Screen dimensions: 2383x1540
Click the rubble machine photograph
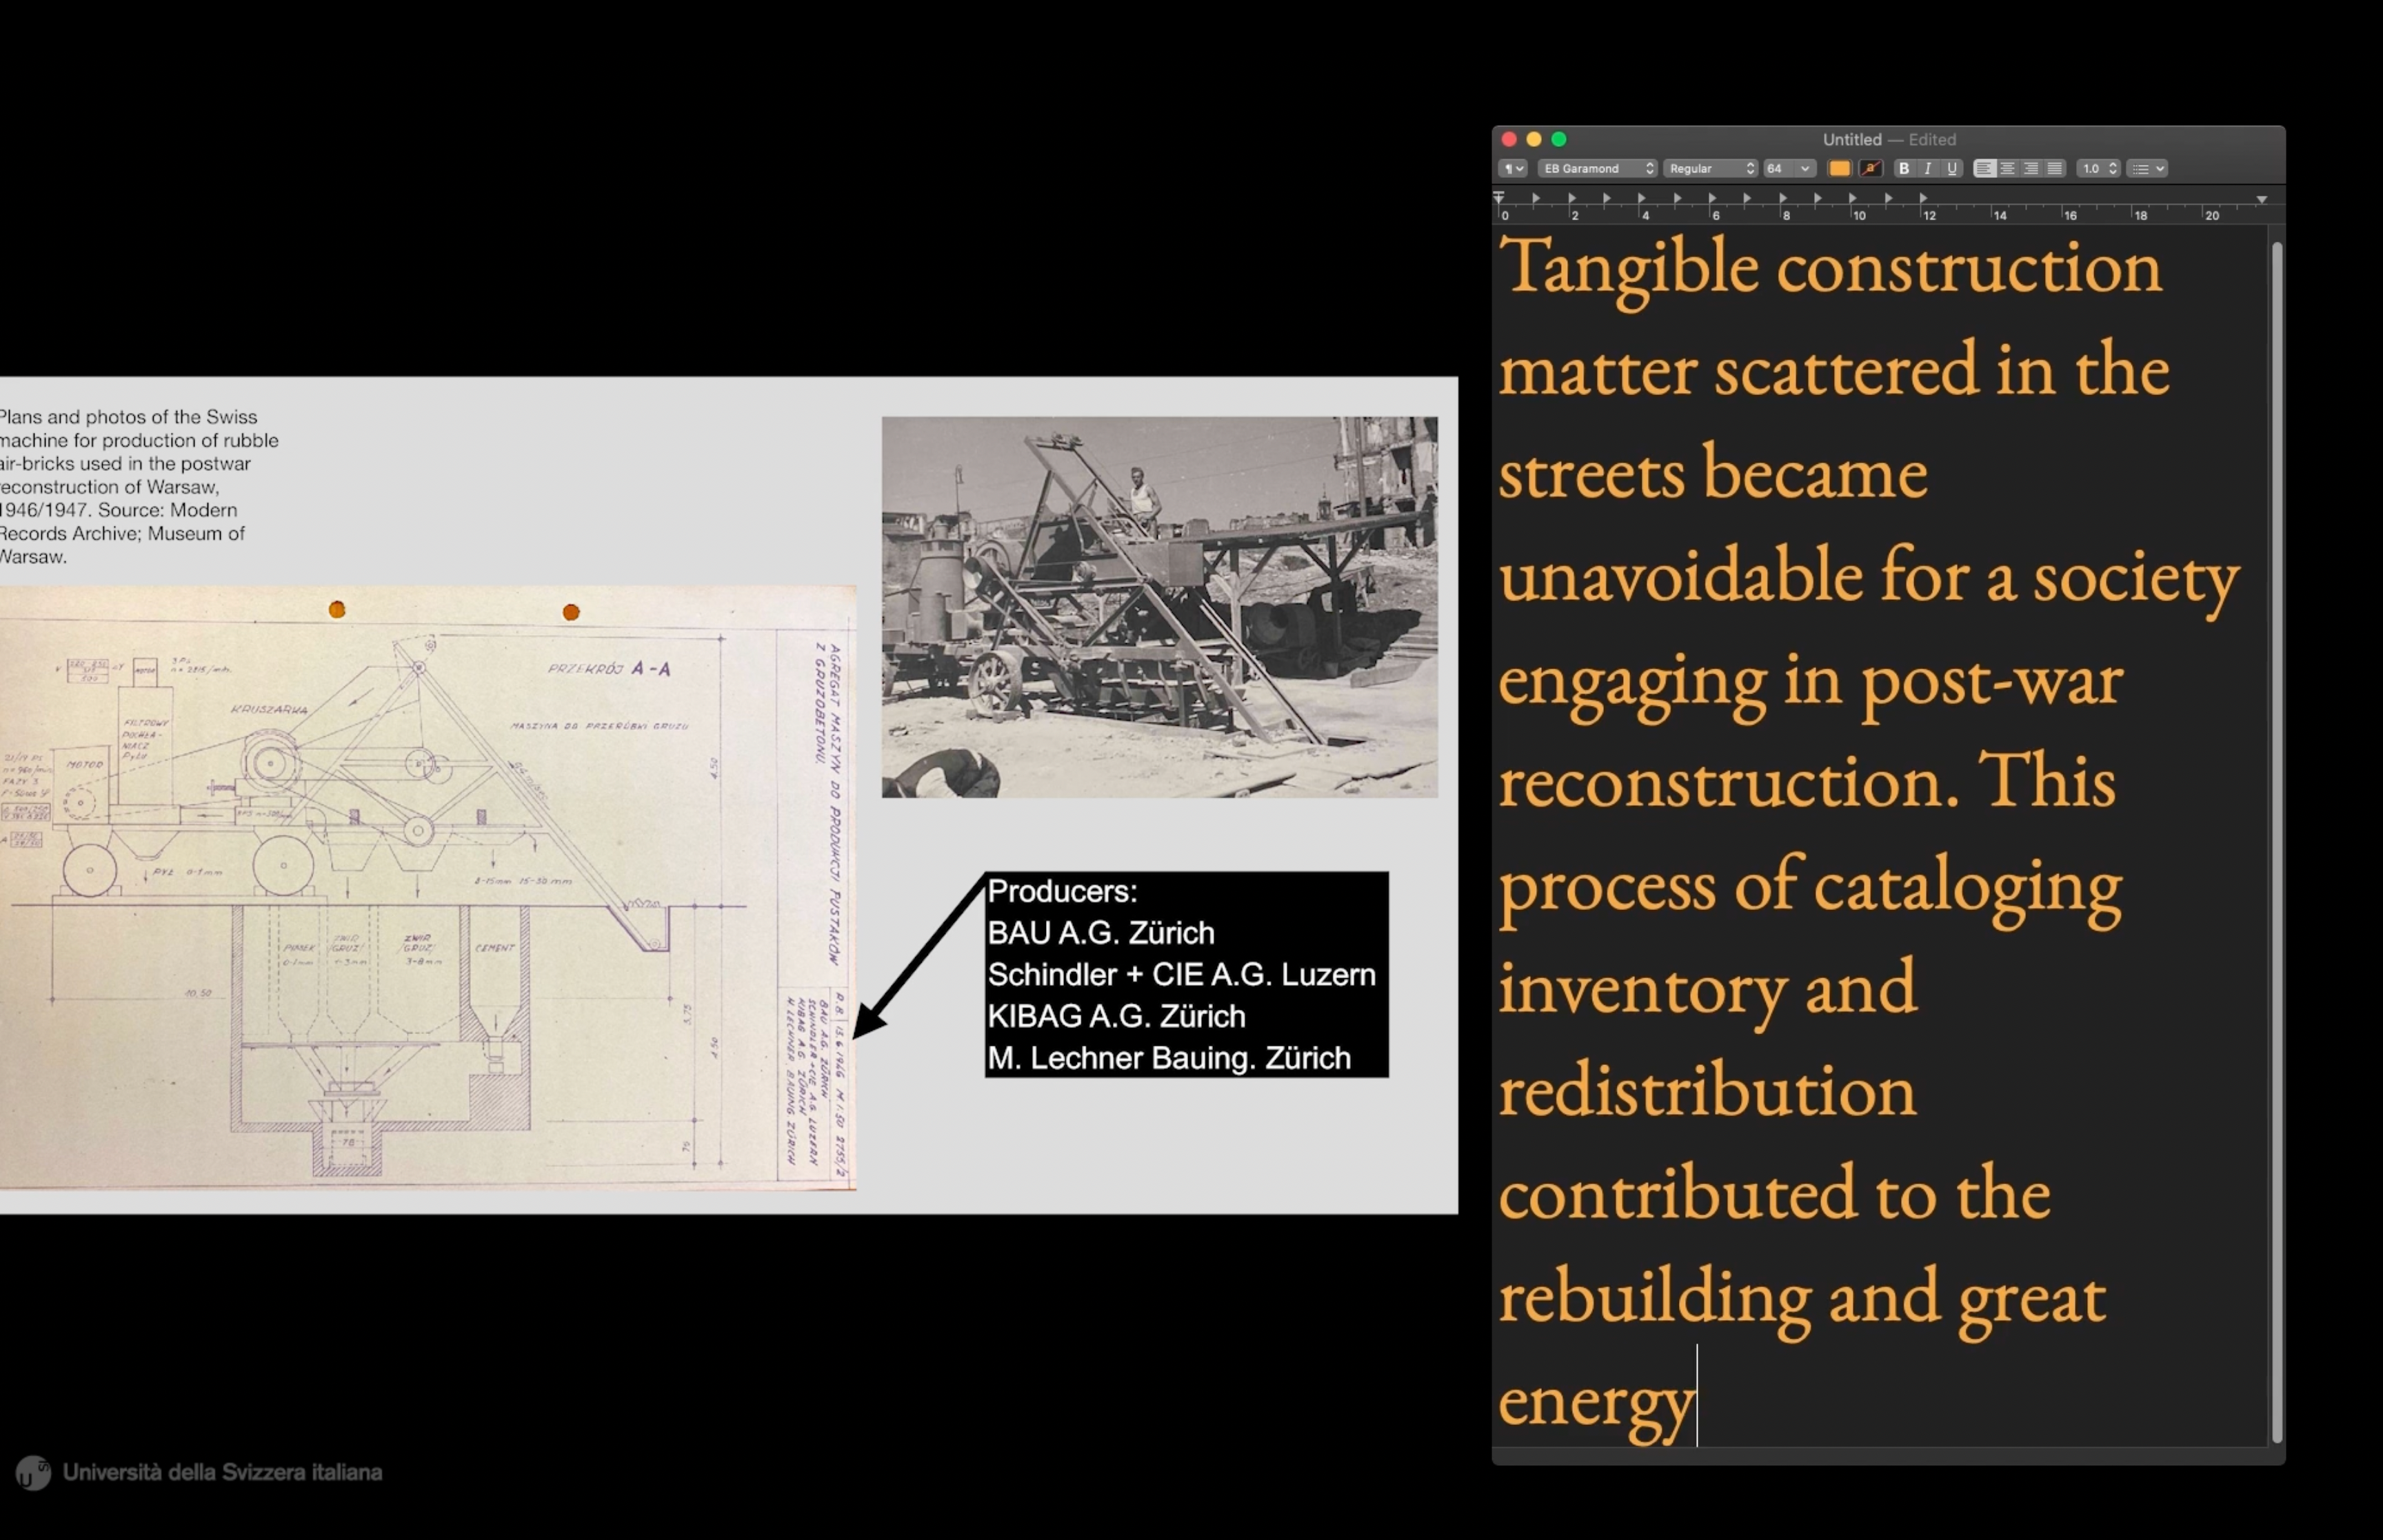coord(1159,607)
